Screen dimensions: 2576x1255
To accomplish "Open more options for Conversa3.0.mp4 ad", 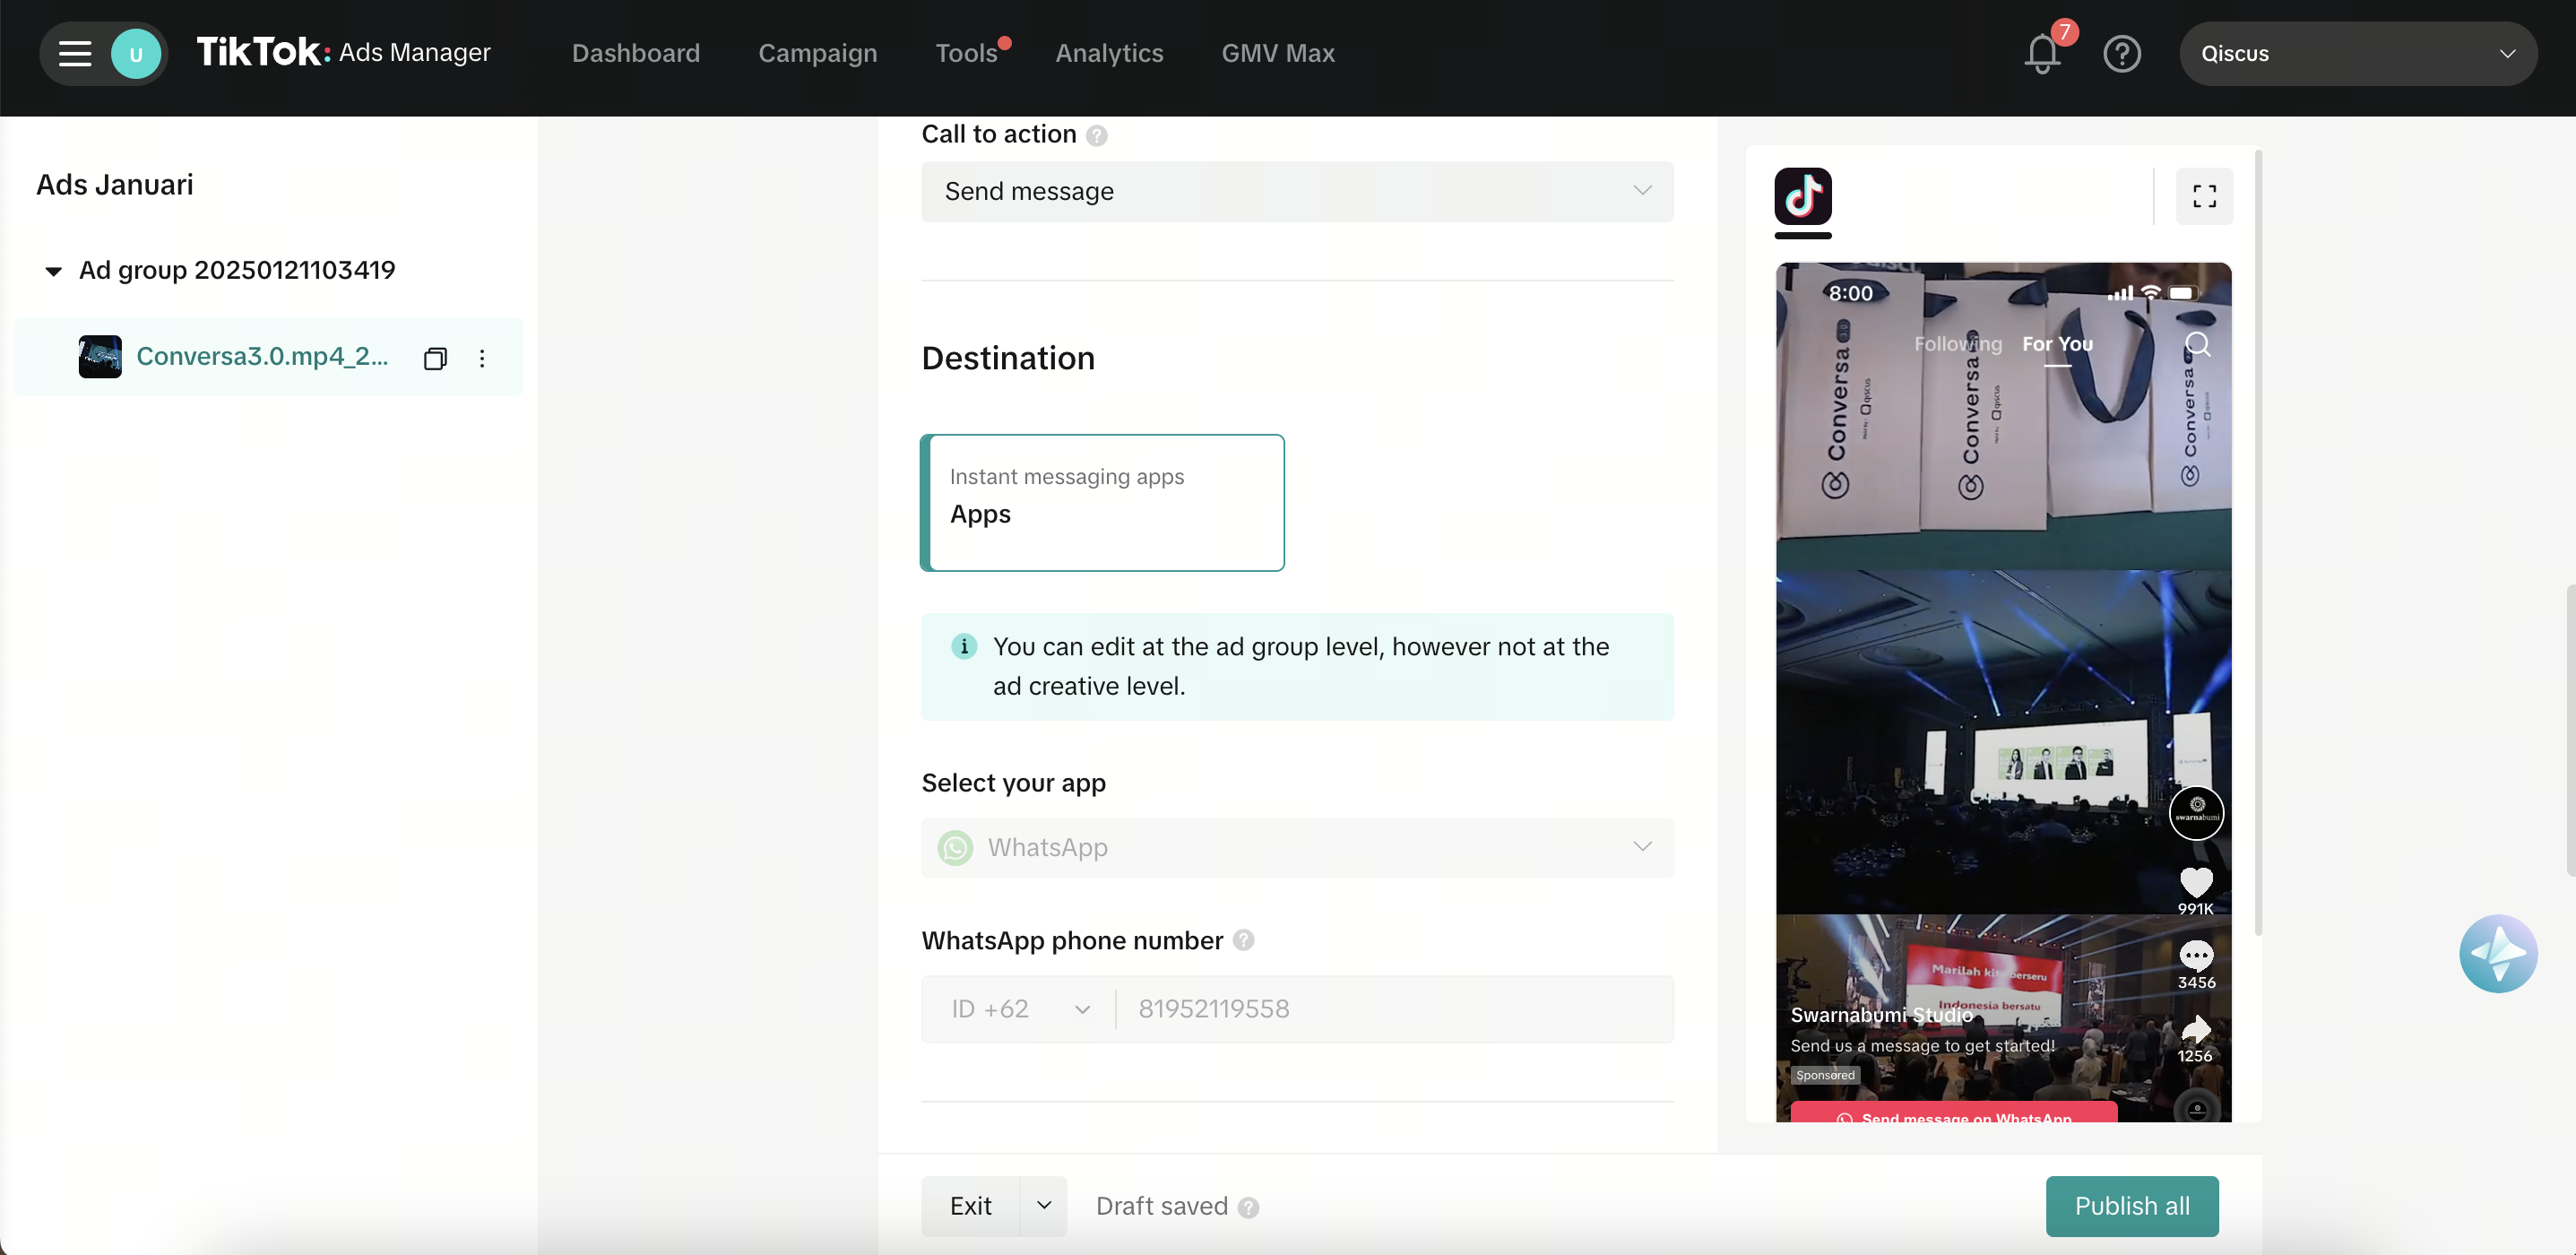I will tap(482, 358).
